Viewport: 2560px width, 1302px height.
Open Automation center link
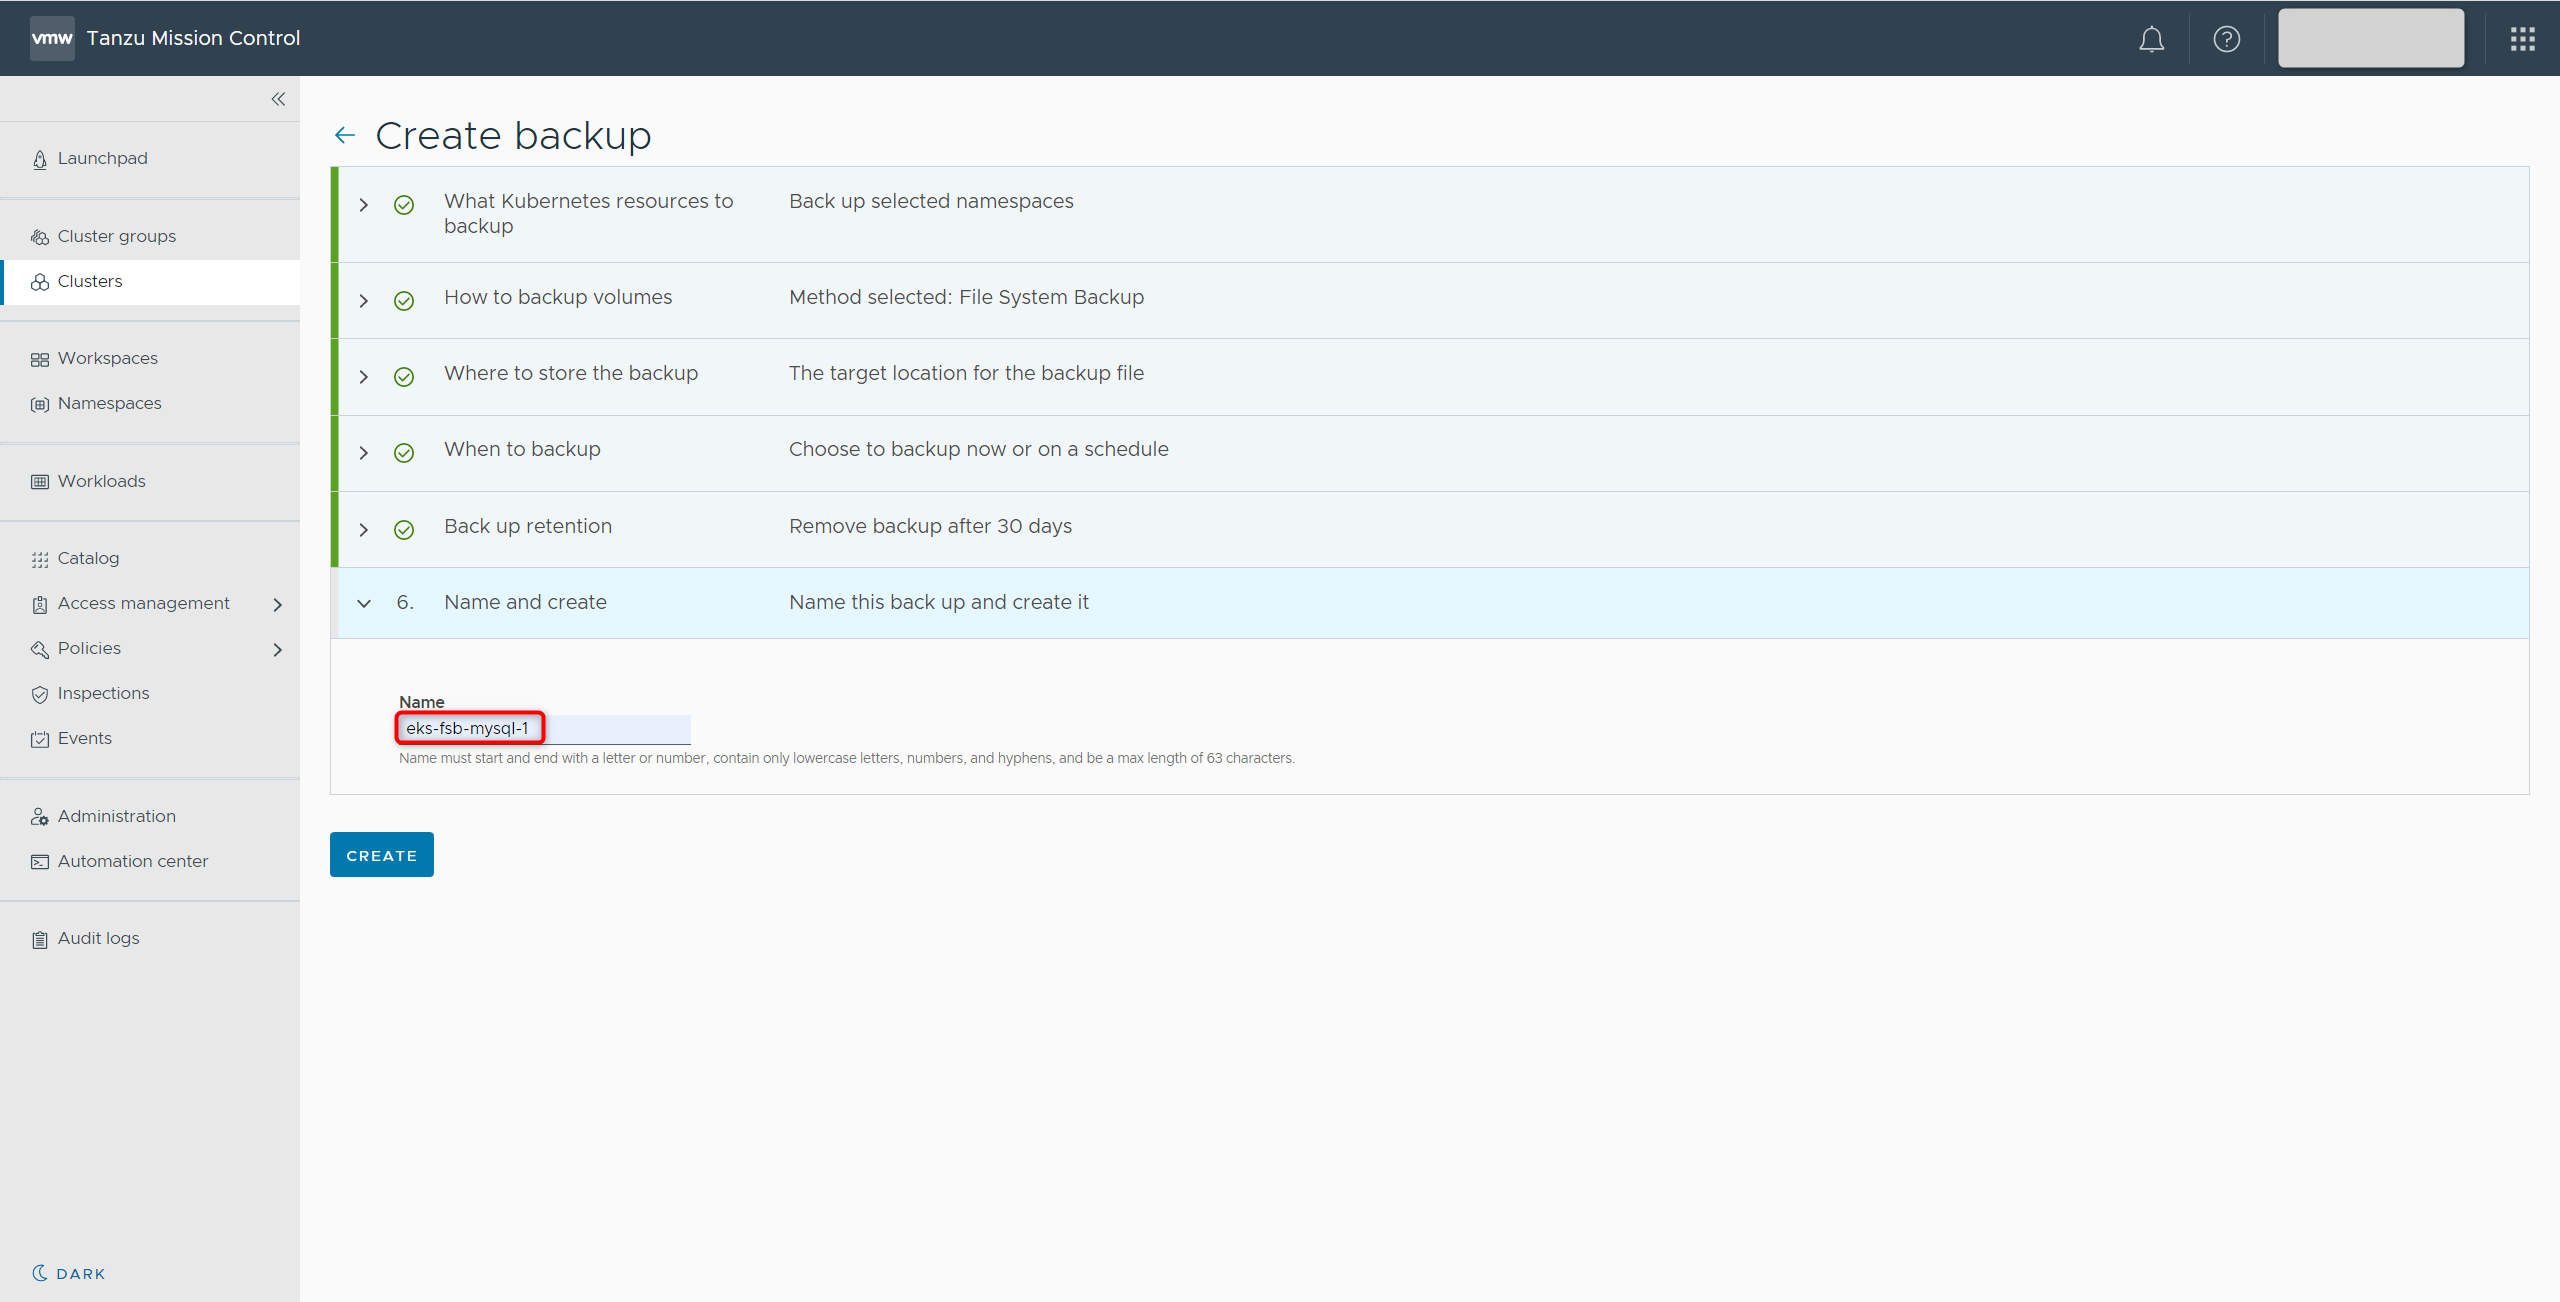coord(132,861)
